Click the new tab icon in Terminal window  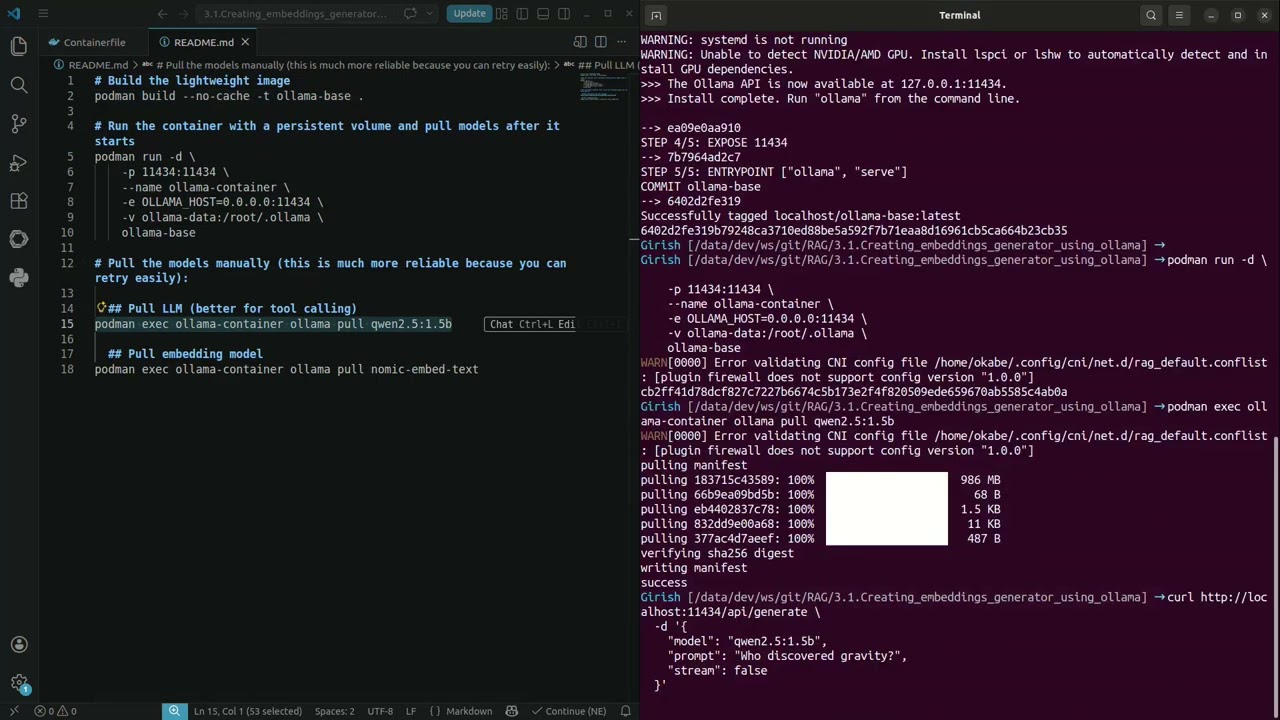pos(655,15)
